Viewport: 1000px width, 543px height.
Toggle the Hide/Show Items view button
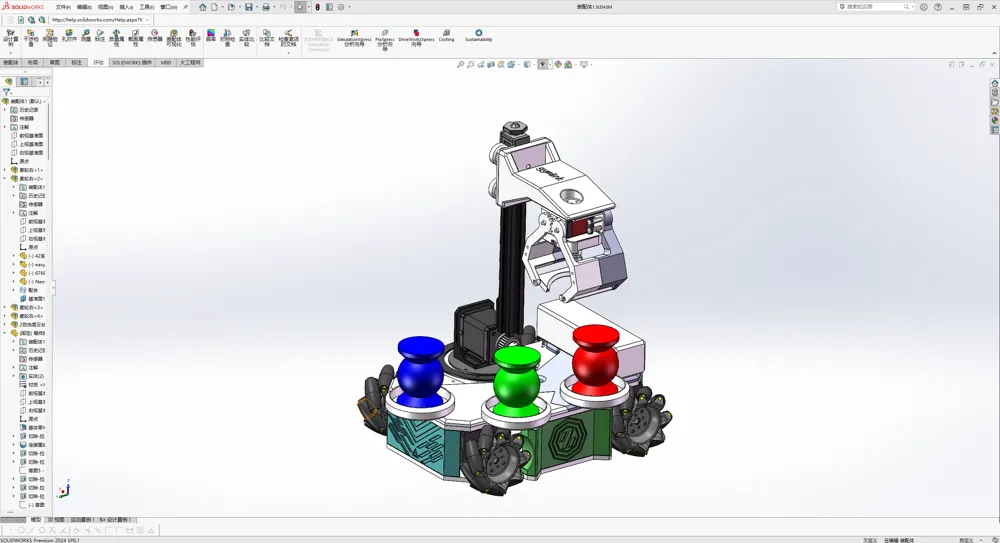pyautogui.click(x=543, y=64)
